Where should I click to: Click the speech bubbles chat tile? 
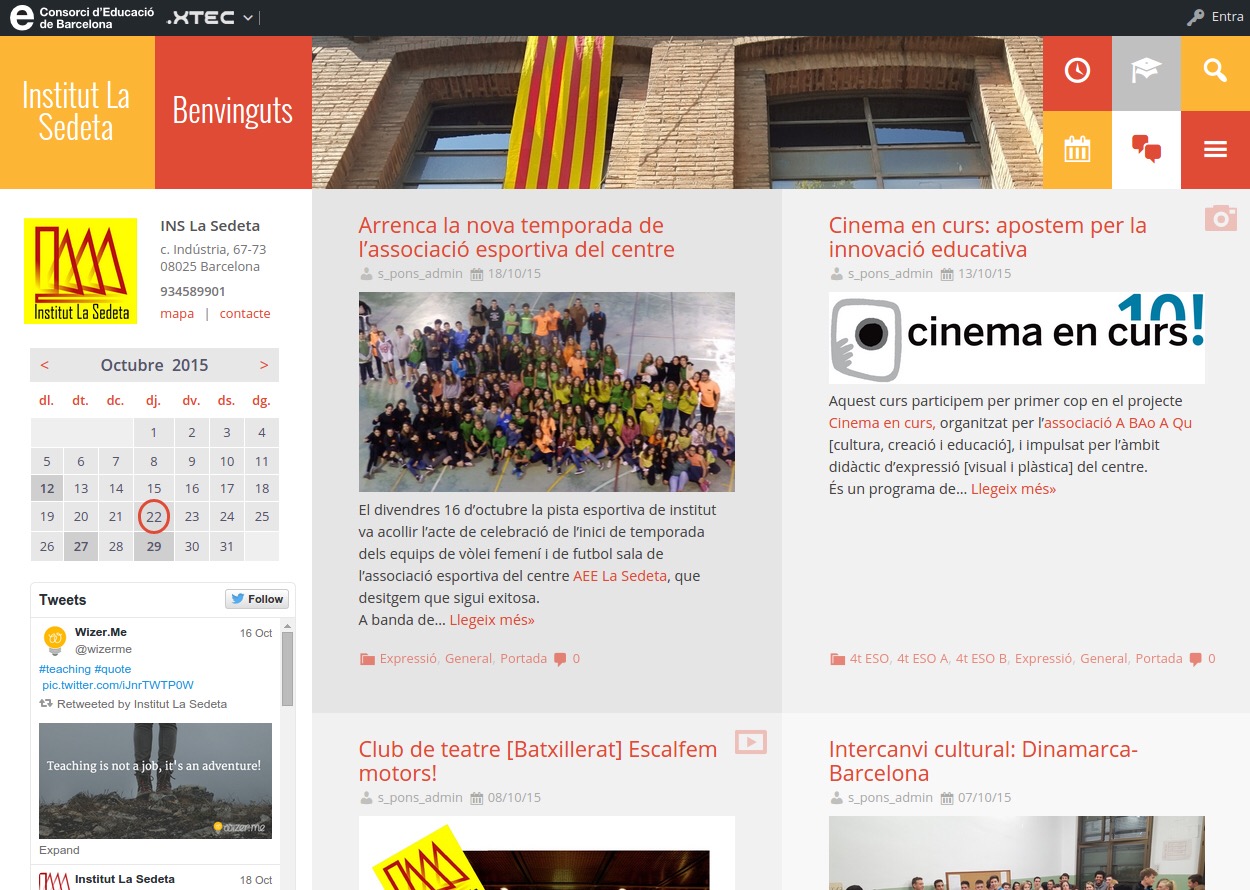coord(1146,150)
